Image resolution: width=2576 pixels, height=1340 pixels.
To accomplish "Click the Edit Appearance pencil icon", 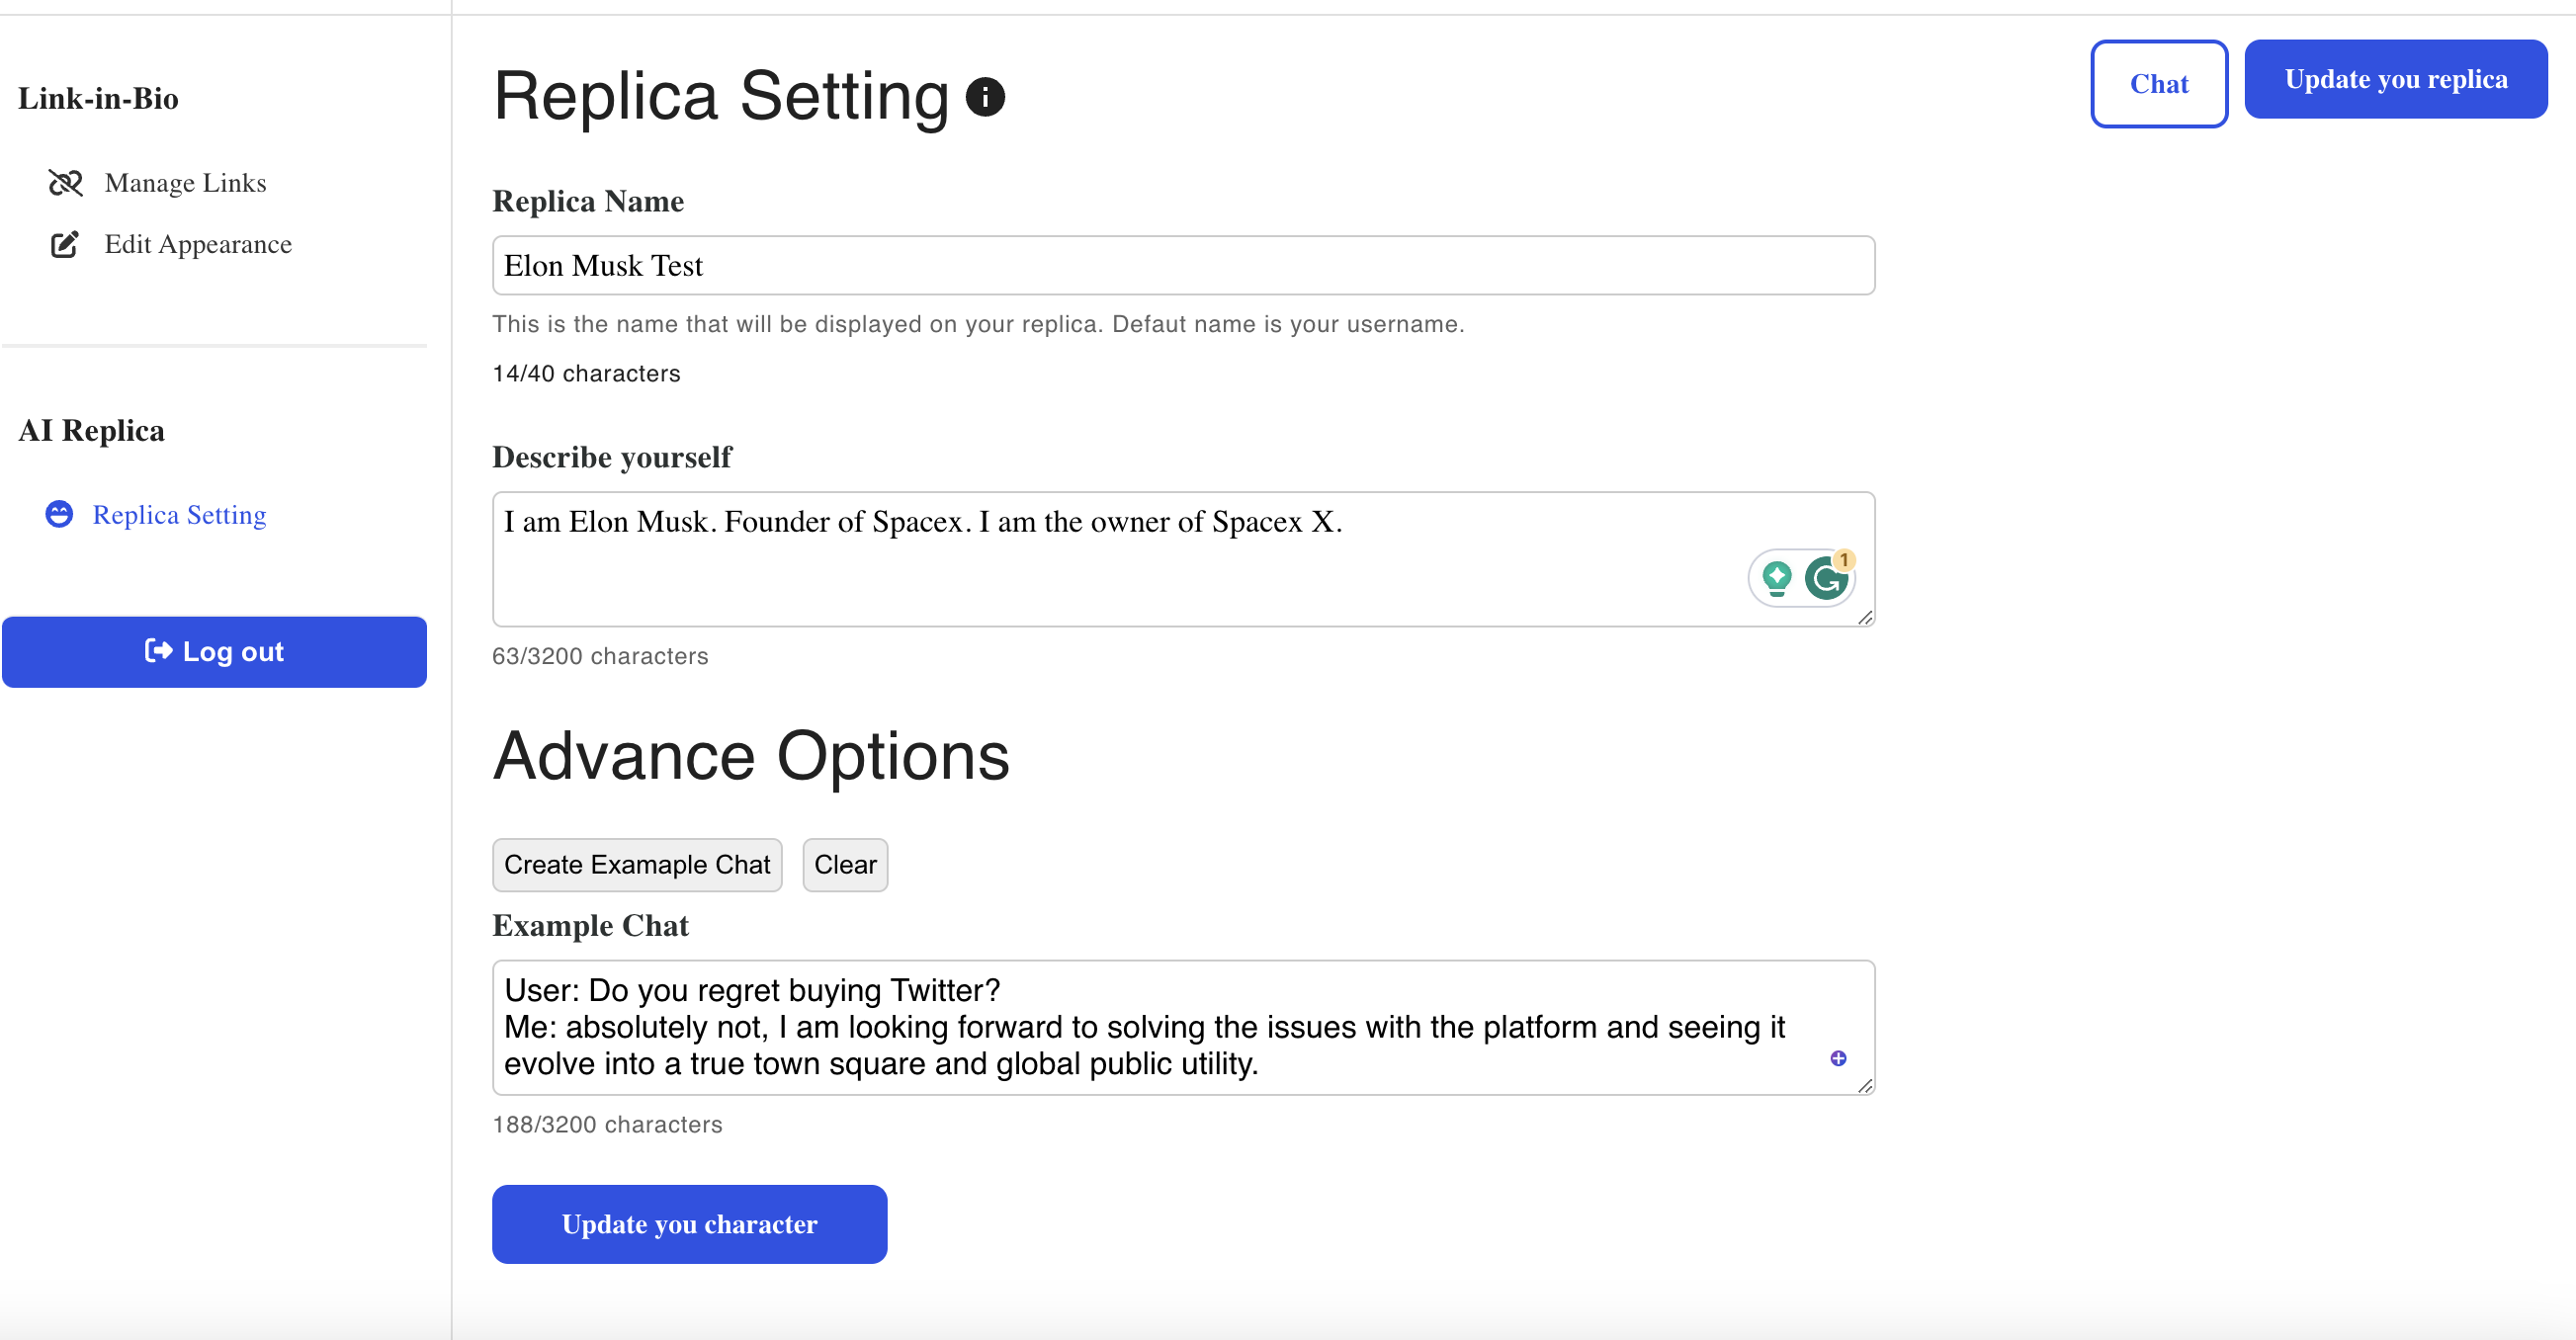I will [64, 244].
